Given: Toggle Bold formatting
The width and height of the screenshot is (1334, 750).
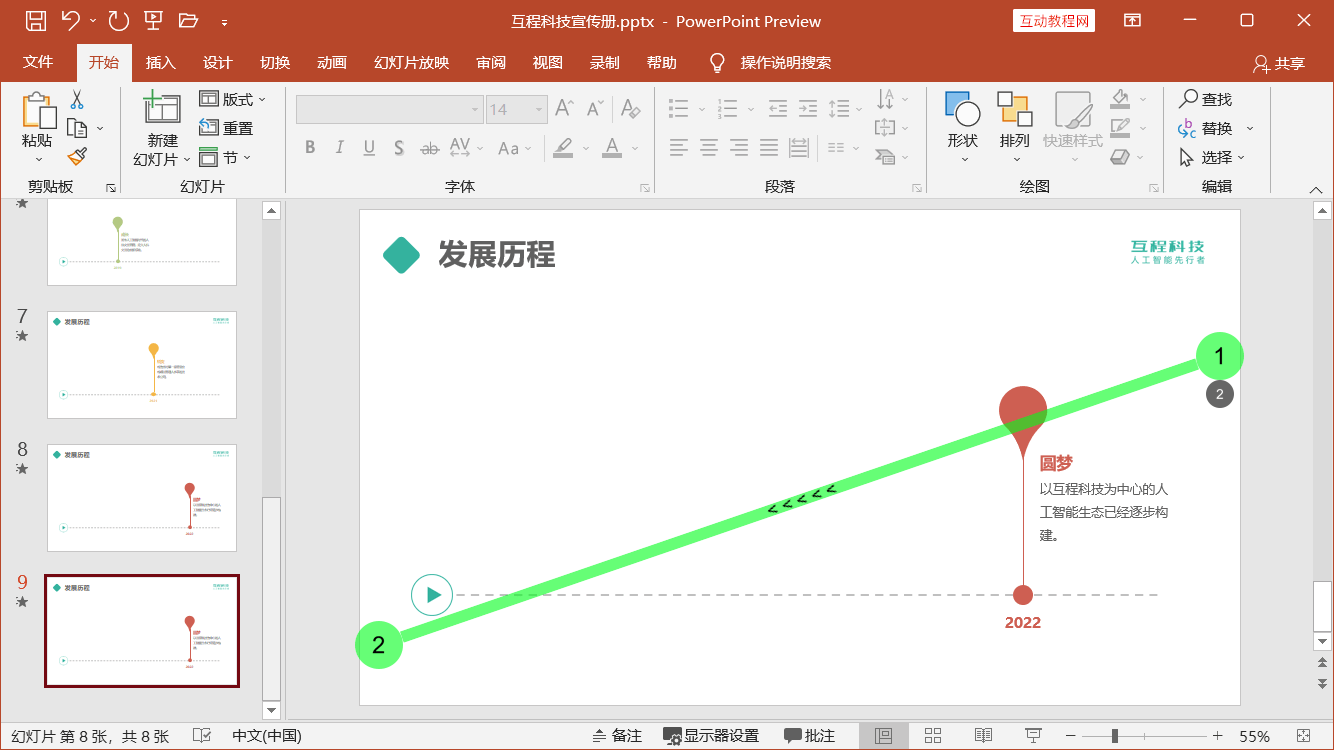Looking at the screenshot, I should tap(310, 148).
